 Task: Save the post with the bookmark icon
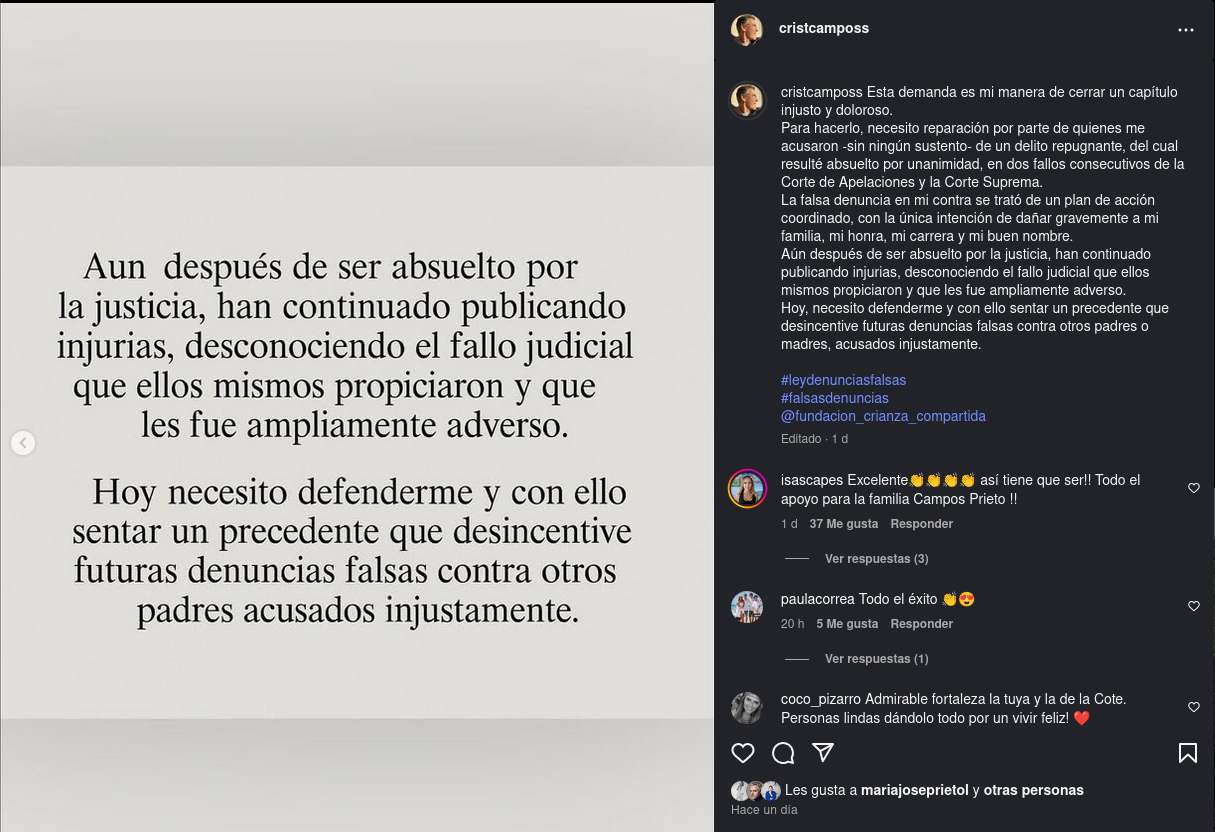click(x=1188, y=753)
